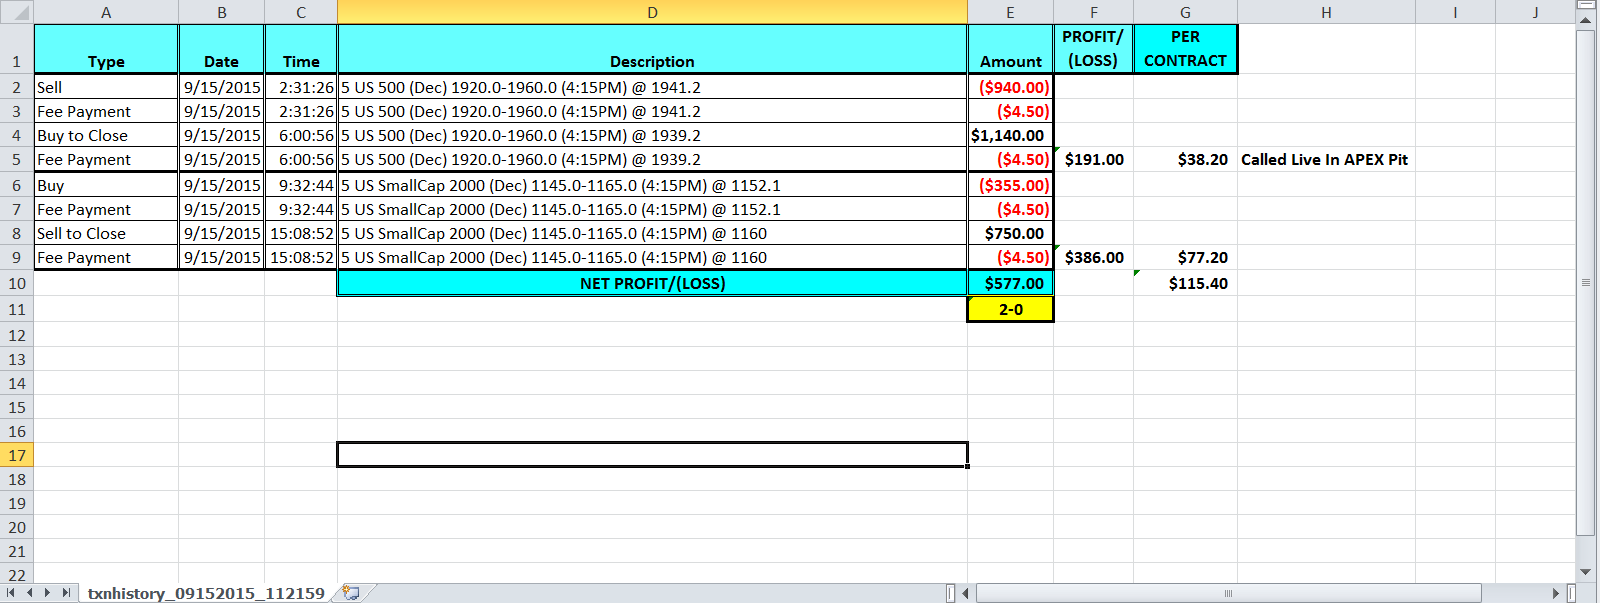Click the time cell 2:31:26 in row 2

tap(301, 87)
